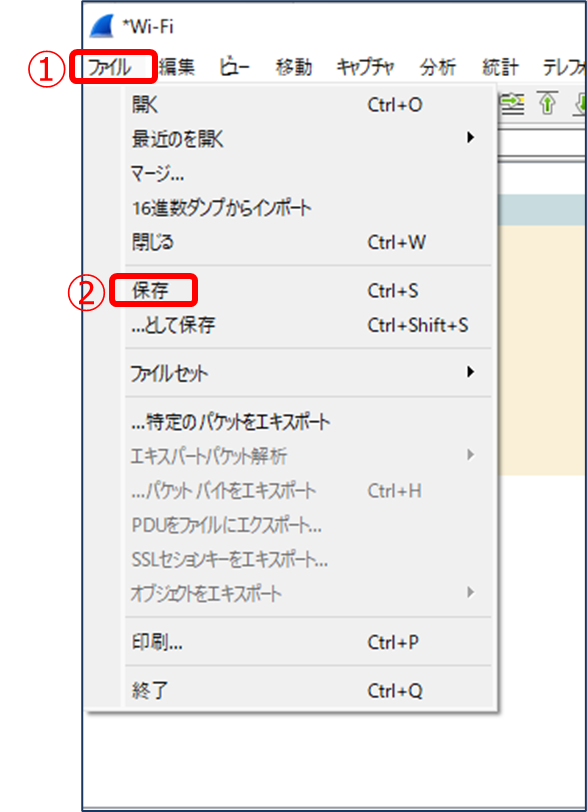The image size is (587, 812).
Task: Open the 統計 menu
Action: tap(500, 67)
